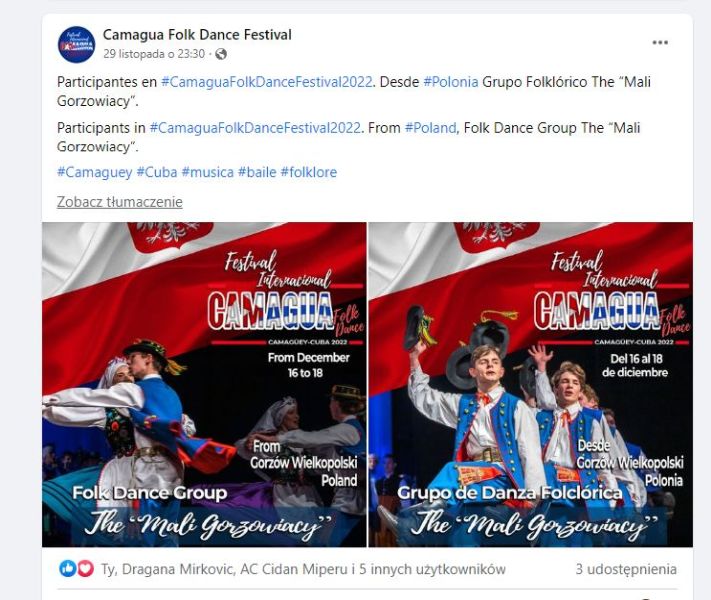
Task: Open the #Camaguey hashtag
Action: pos(94,172)
